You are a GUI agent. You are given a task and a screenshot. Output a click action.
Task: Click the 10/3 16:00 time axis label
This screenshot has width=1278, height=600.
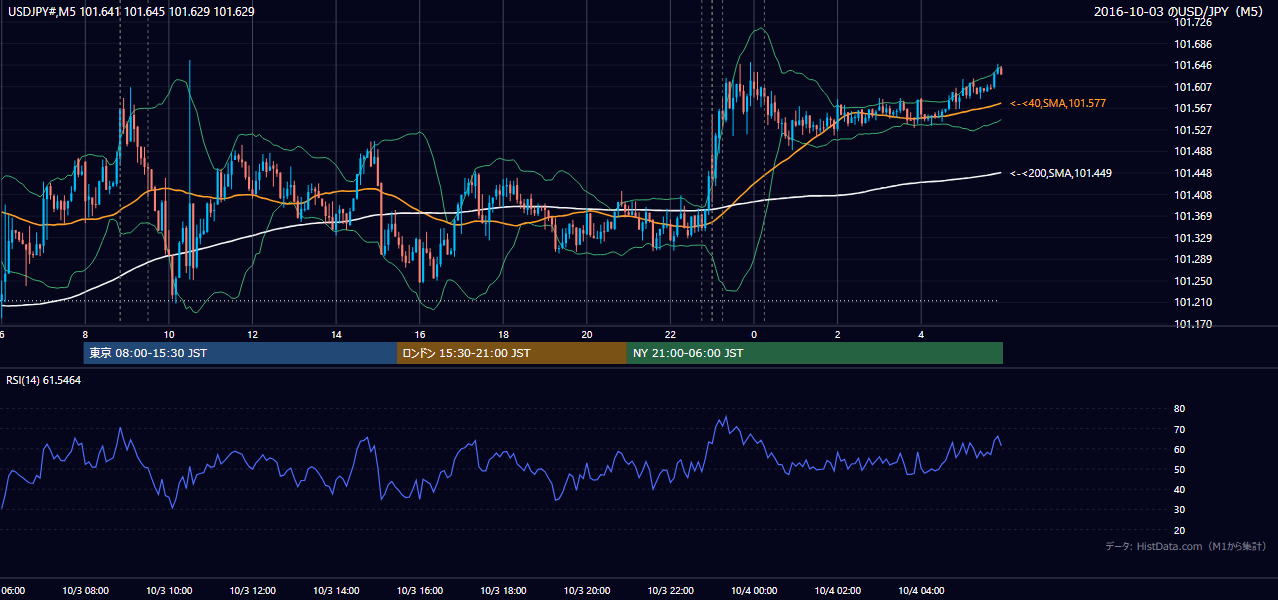tap(420, 590)
